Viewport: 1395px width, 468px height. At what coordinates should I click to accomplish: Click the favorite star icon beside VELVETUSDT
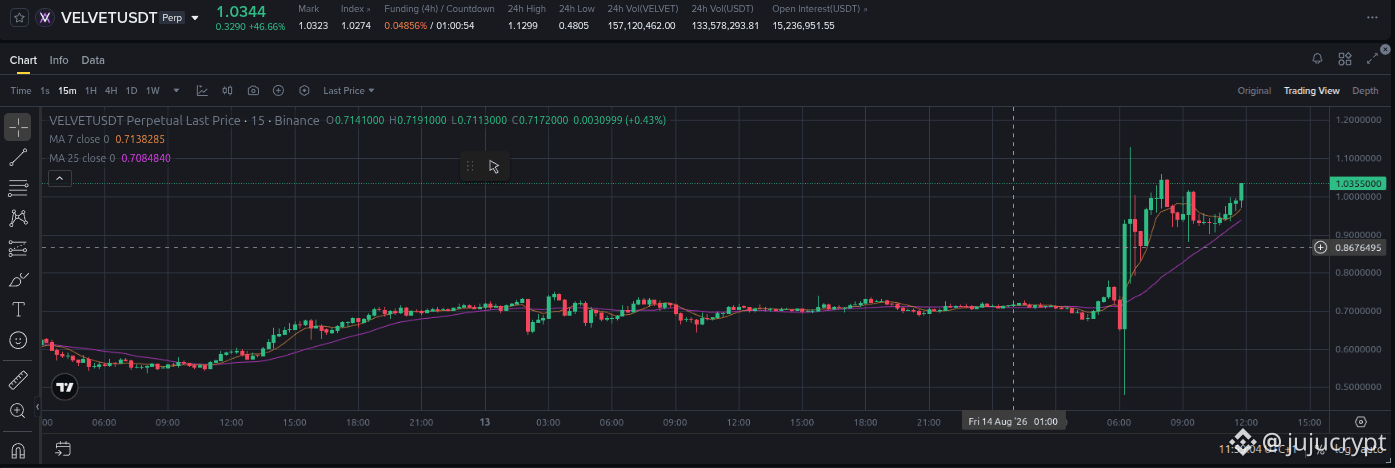click(x=20, y=18)
